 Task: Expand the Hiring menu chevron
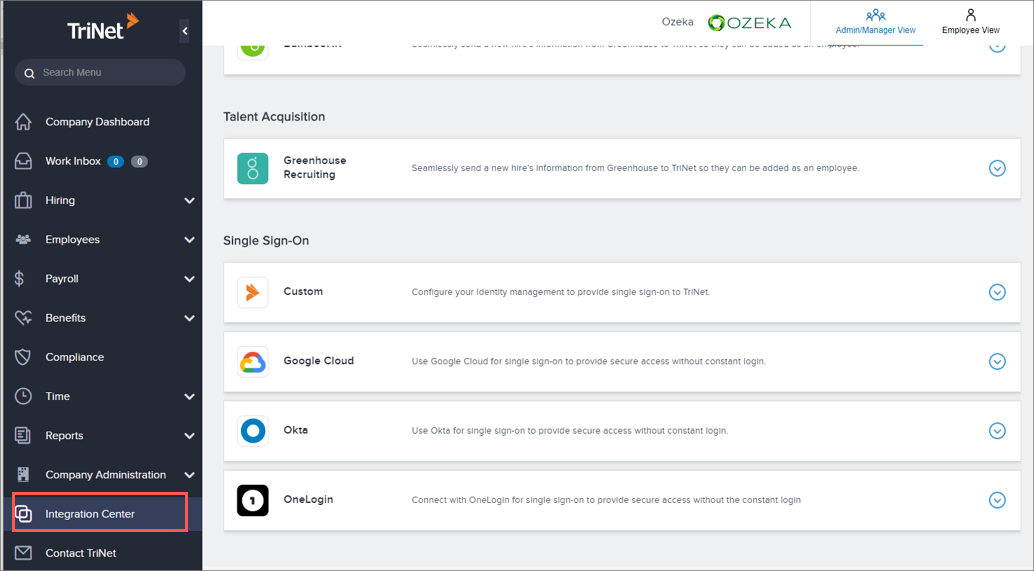tap(189, 201)
